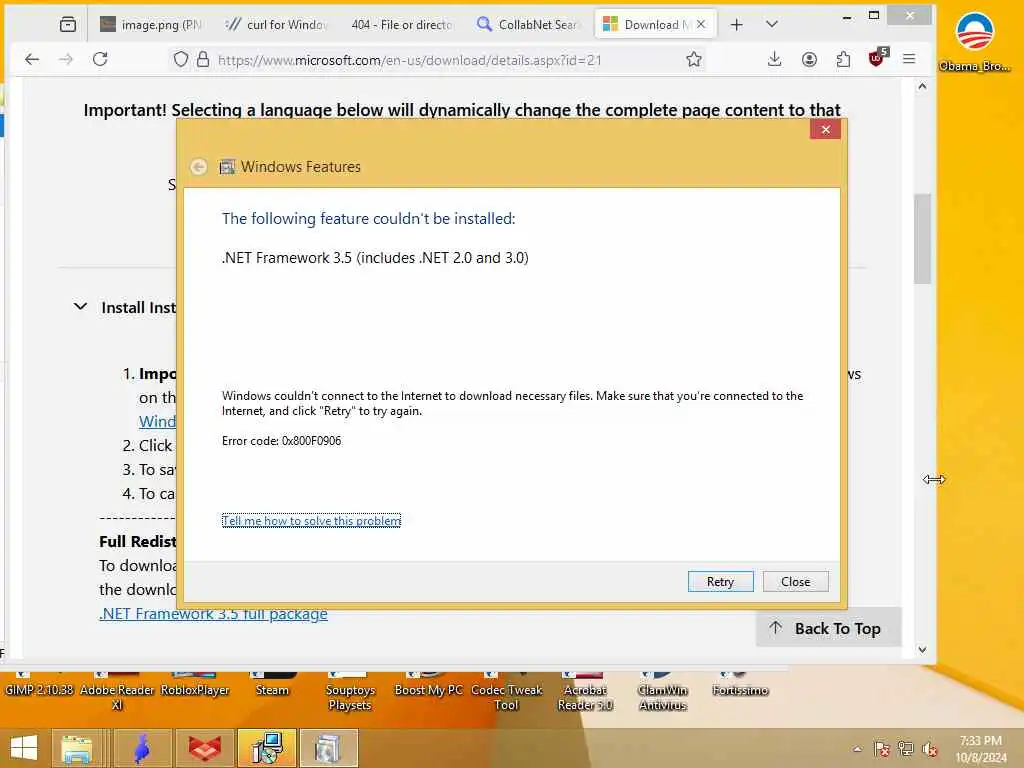Open ClamWin Antivirus desktop shortcut
Viewport: 1024px width, 768px height.
[663, 692]
